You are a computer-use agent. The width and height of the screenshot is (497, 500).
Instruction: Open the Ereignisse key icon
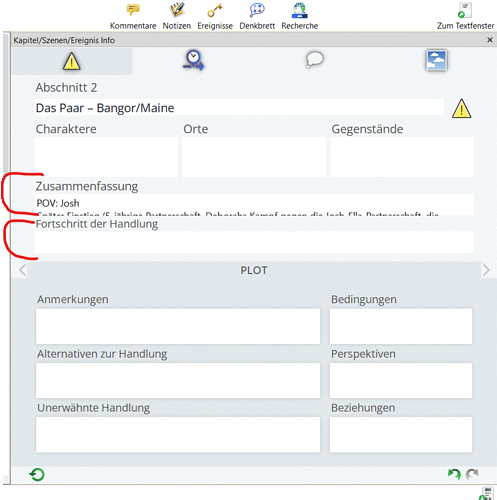pos(215,16)
